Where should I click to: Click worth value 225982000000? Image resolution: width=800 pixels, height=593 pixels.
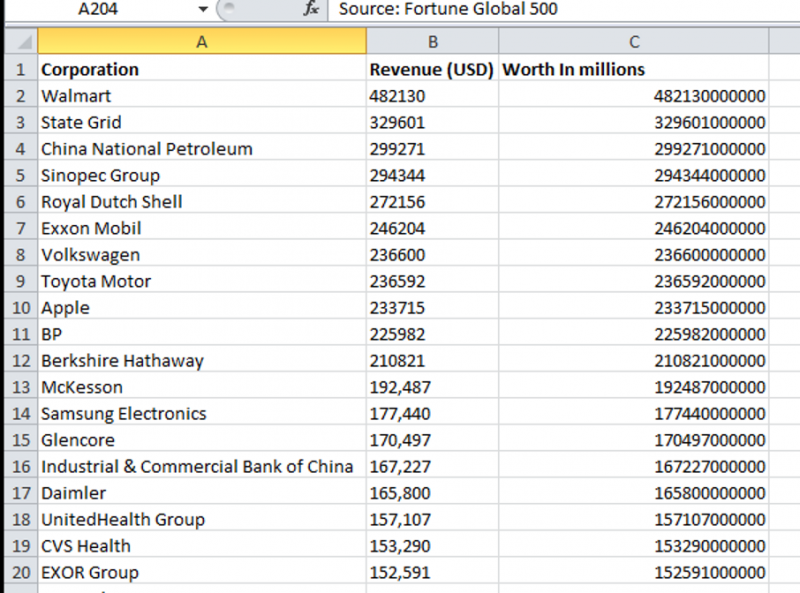click(634, 334)
